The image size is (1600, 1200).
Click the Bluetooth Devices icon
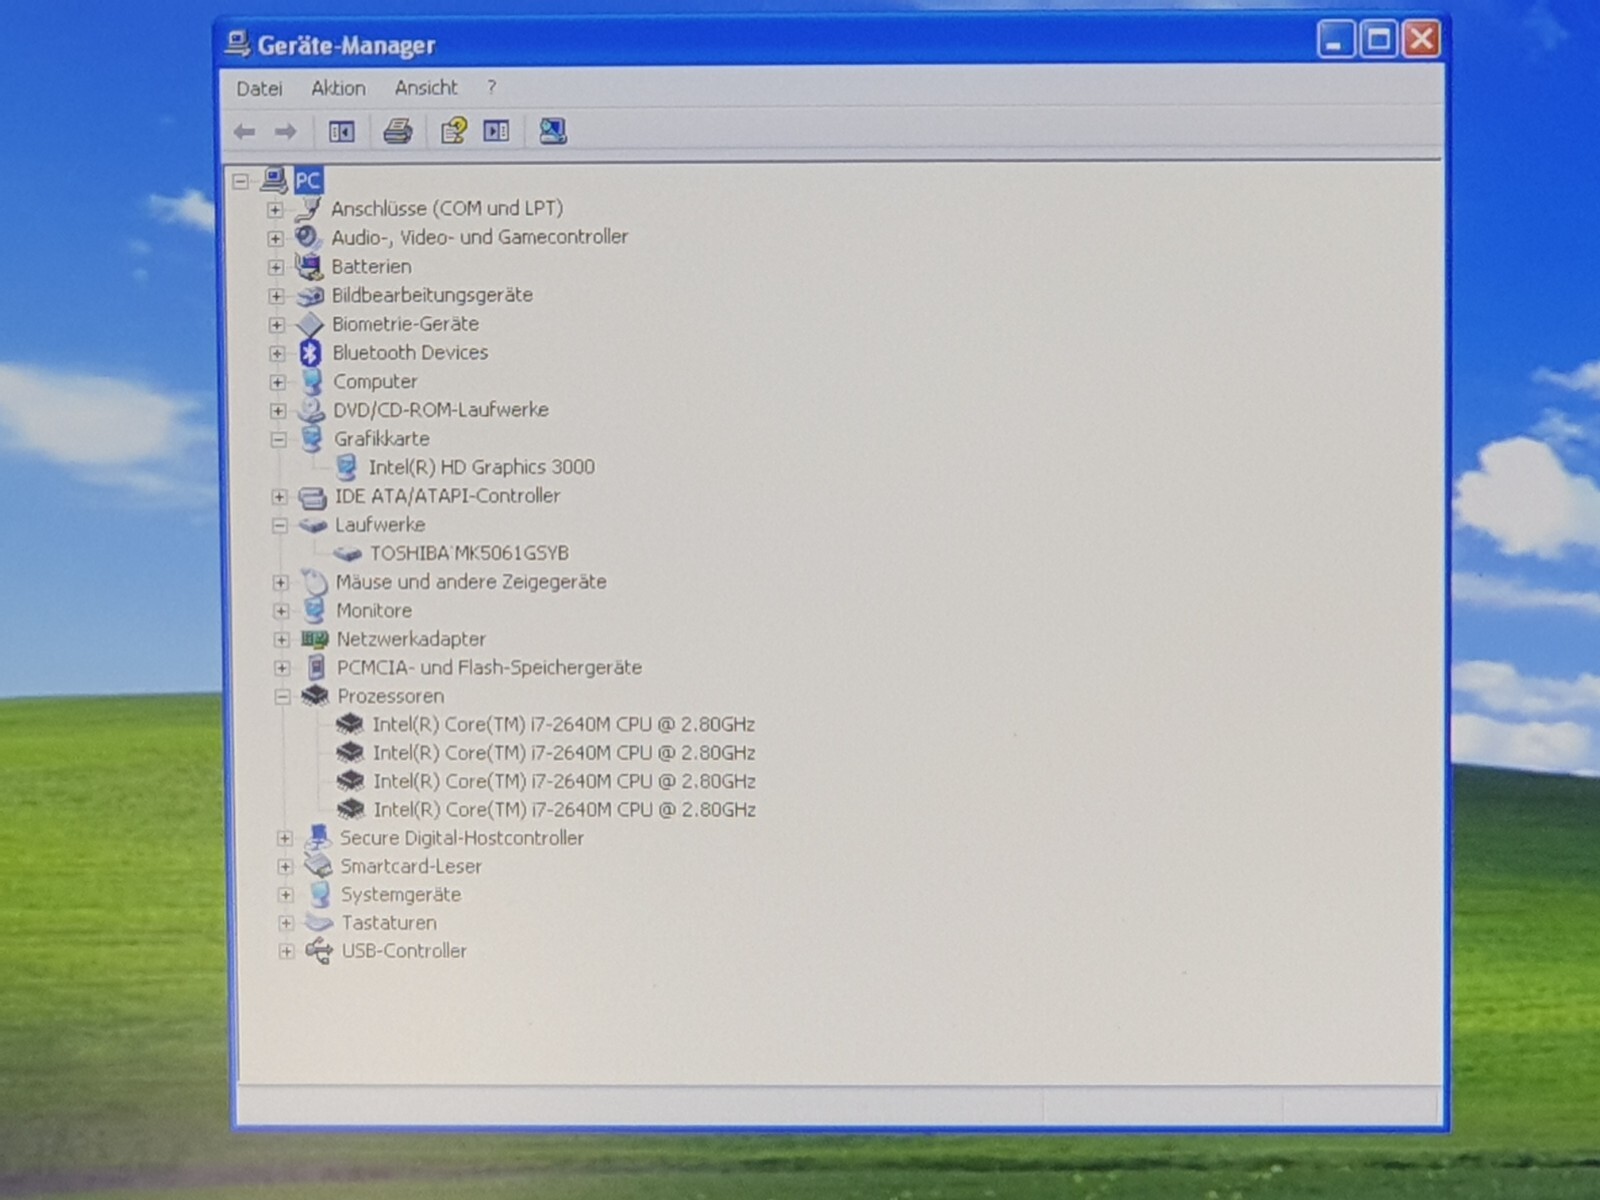pos(310,352)
